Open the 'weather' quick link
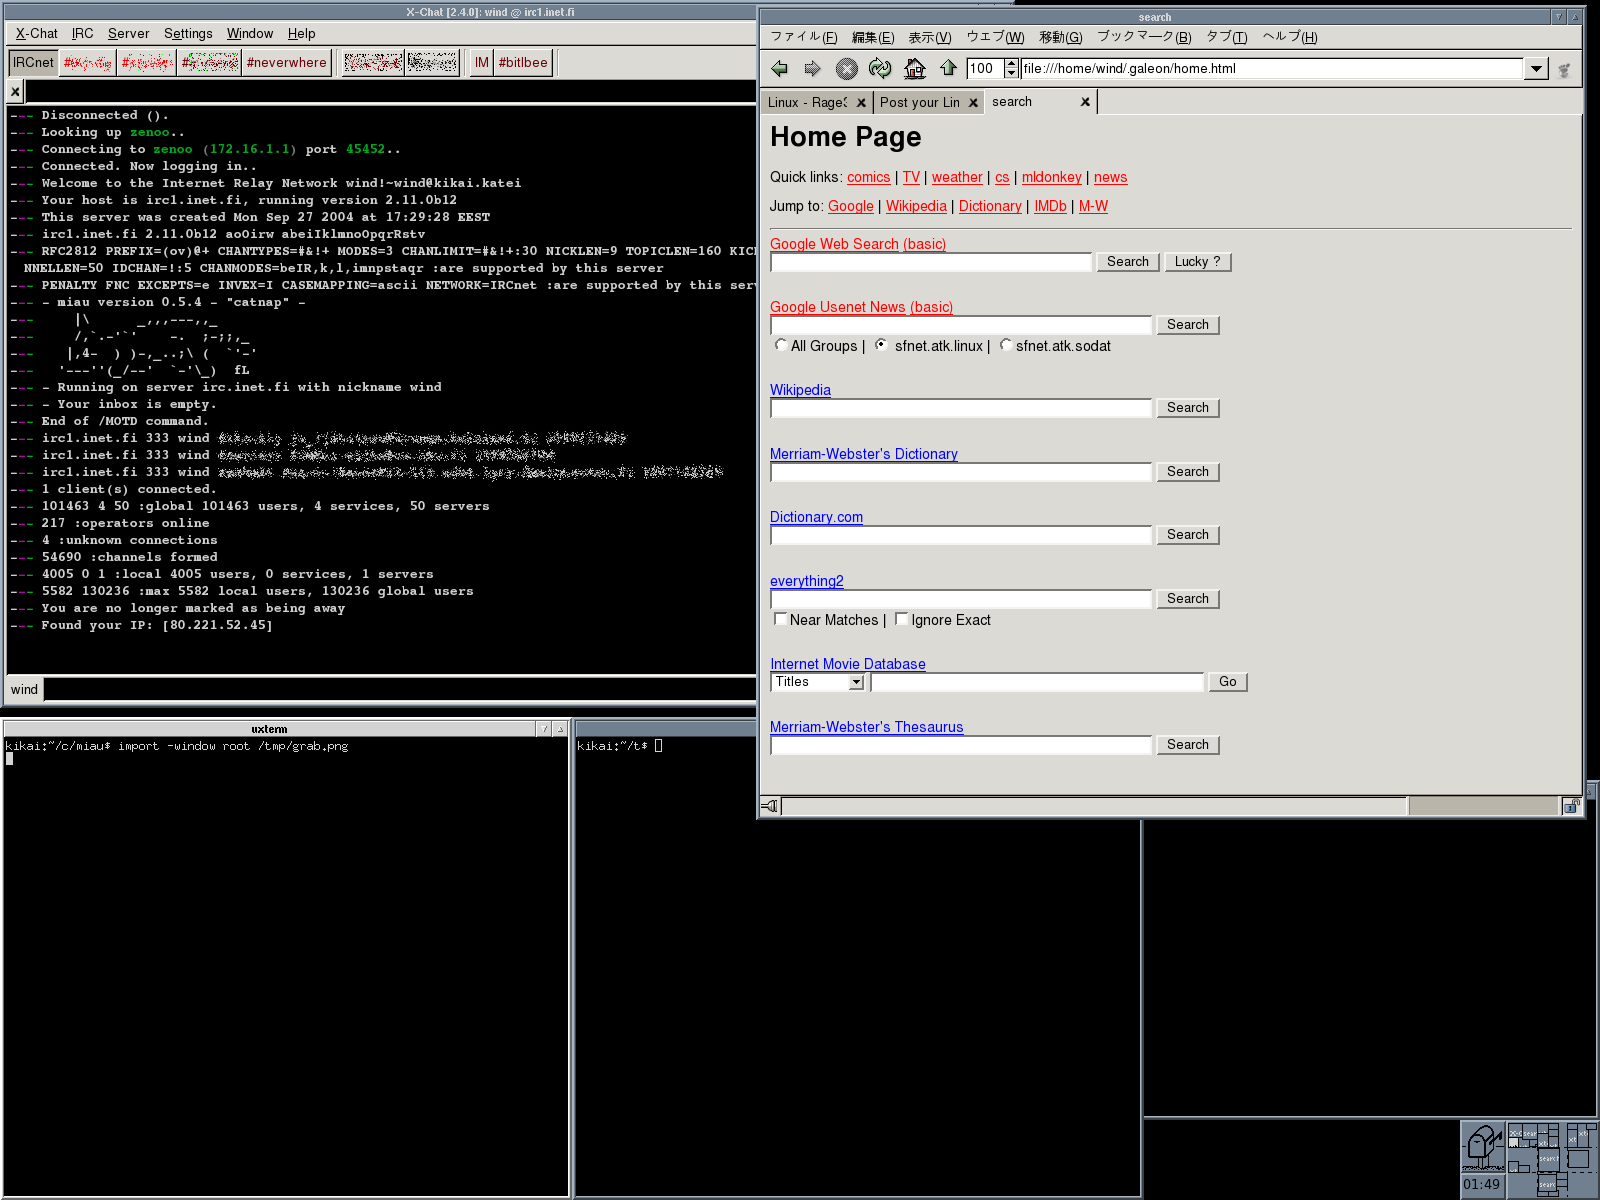Viewport: 1600px width, 1200px height. [957, 177]
